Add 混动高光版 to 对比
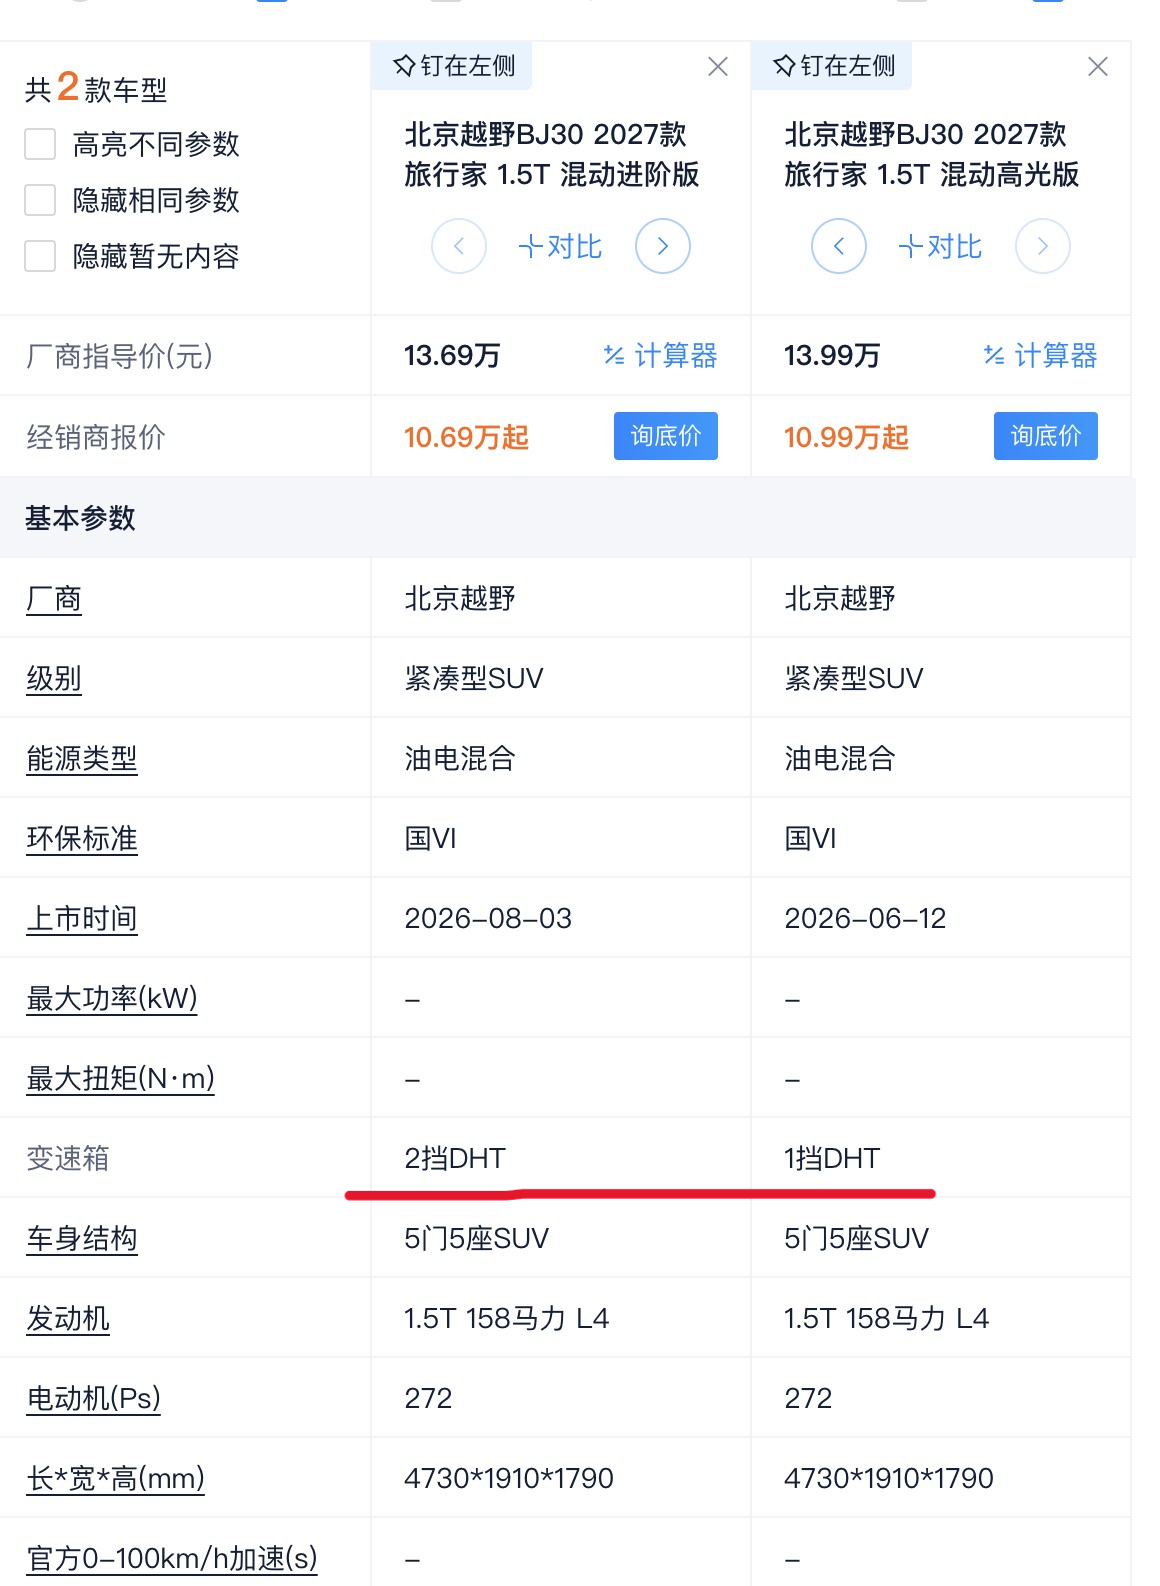This screenshot has width=1160, height=1586. point(940,246)
